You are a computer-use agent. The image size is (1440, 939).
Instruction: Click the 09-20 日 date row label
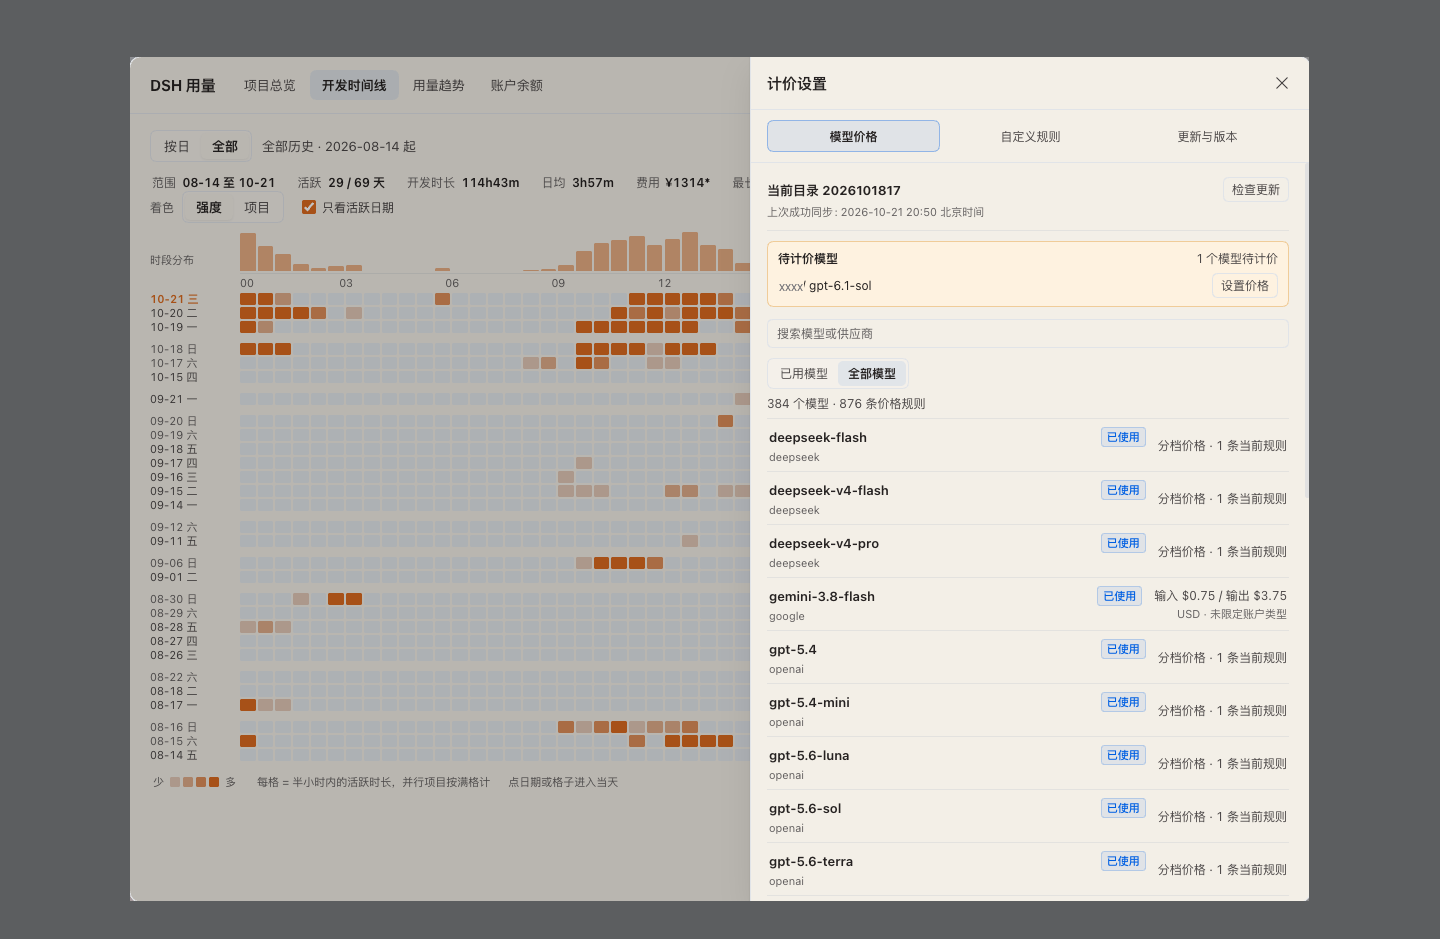(x=174, y=421)
